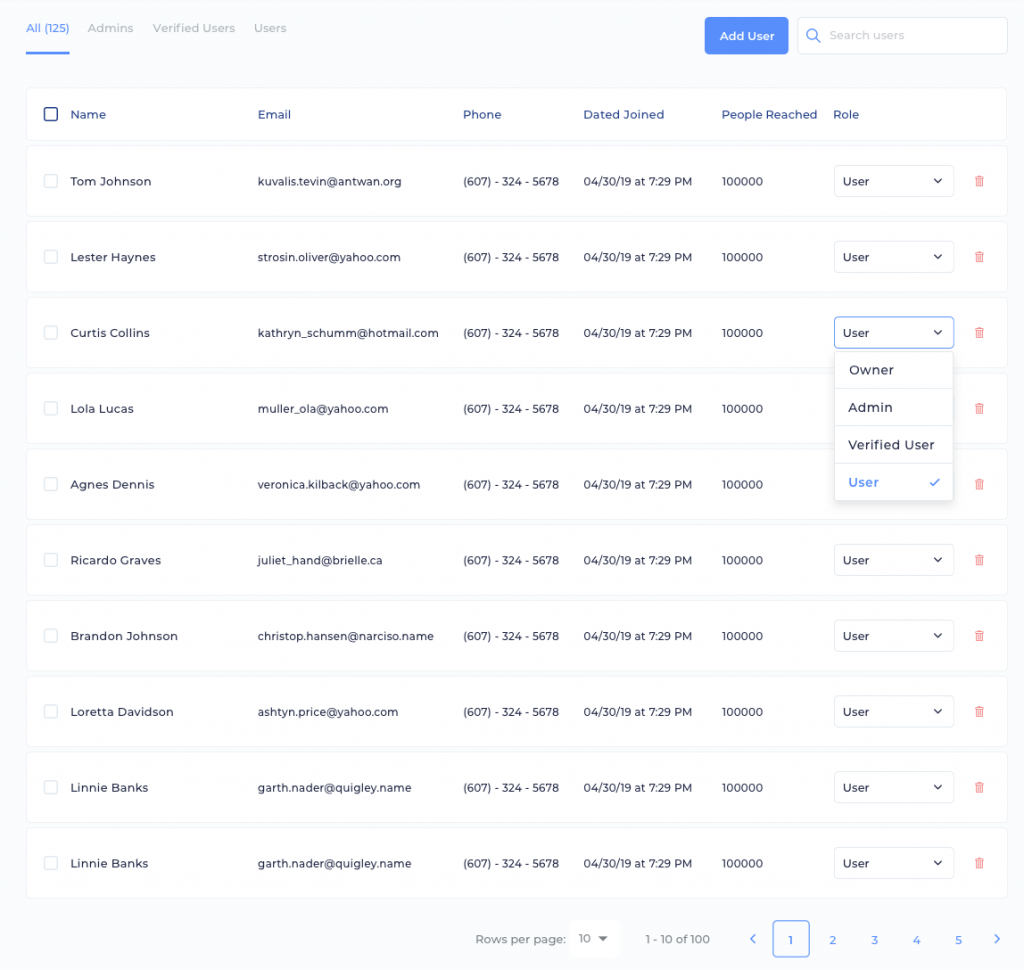Image resolution: width=1024 pixels, height=970 pixels.
Task: Open the rows per page selector
Action: [x=595, y=938]
